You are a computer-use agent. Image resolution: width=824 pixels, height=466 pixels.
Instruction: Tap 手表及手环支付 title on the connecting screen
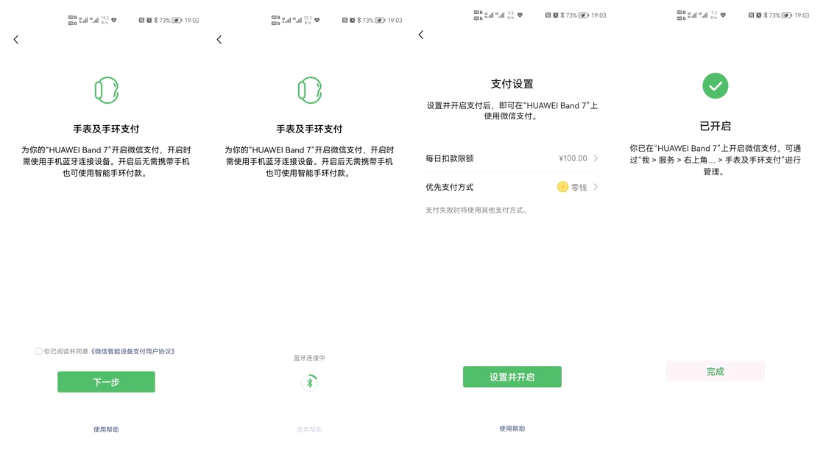[310, 129]
